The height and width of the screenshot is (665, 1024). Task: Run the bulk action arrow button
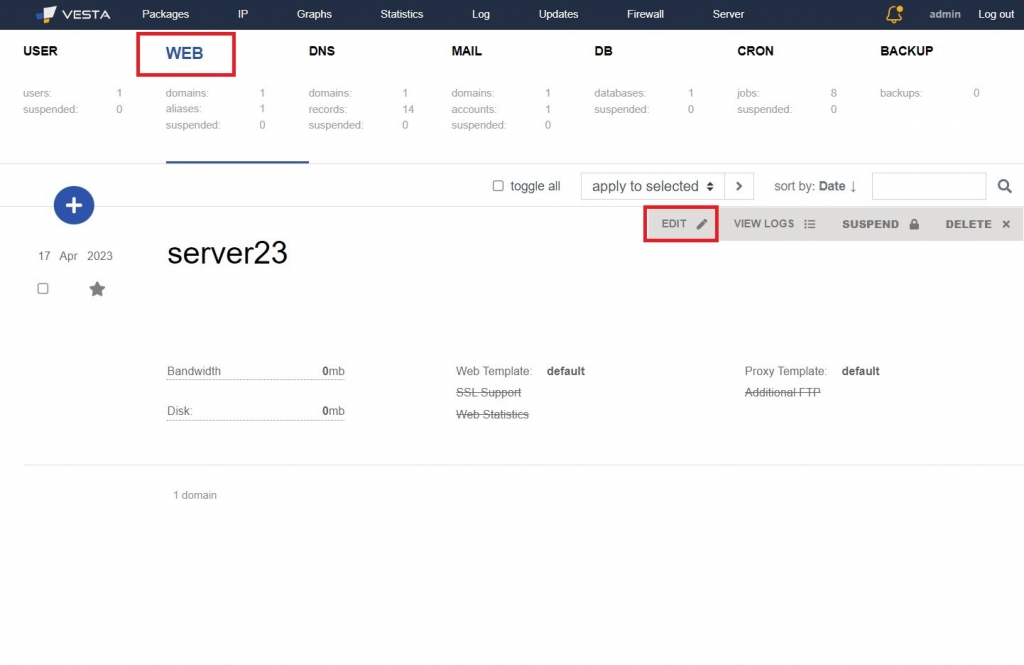tap(739, 186)
